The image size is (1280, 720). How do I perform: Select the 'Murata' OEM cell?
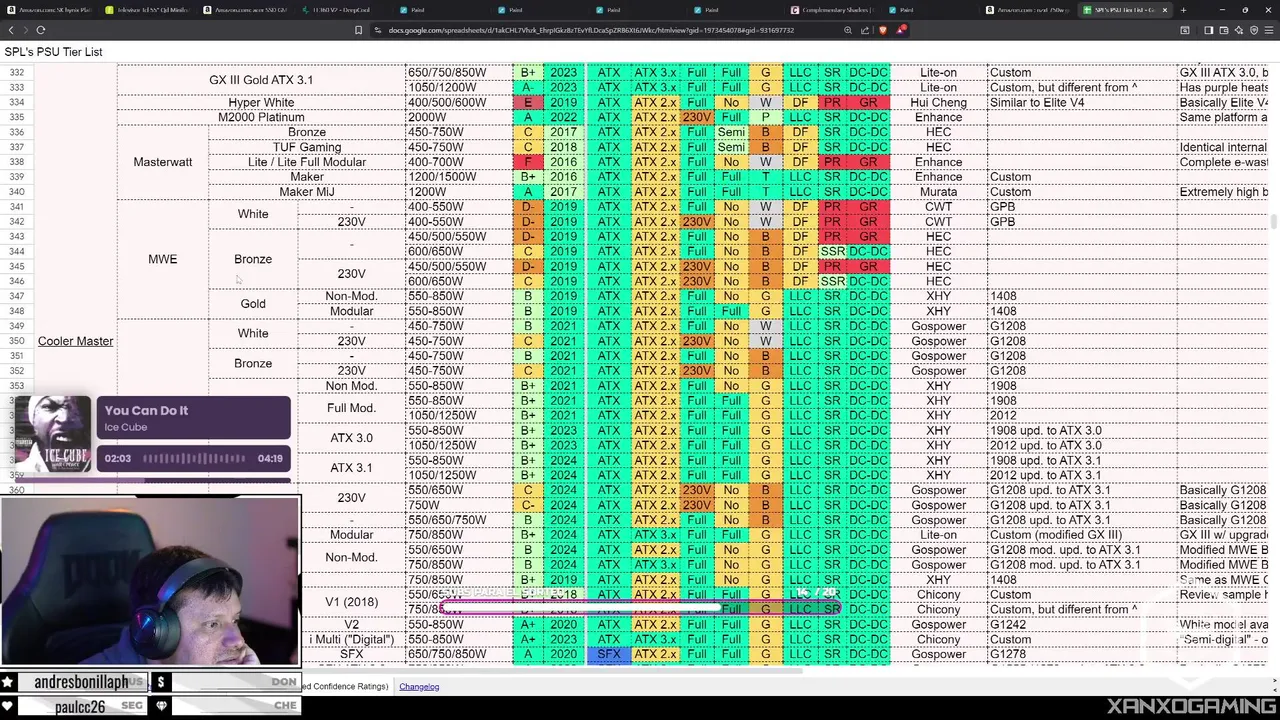pyautogui.click(x=938, y=192)
